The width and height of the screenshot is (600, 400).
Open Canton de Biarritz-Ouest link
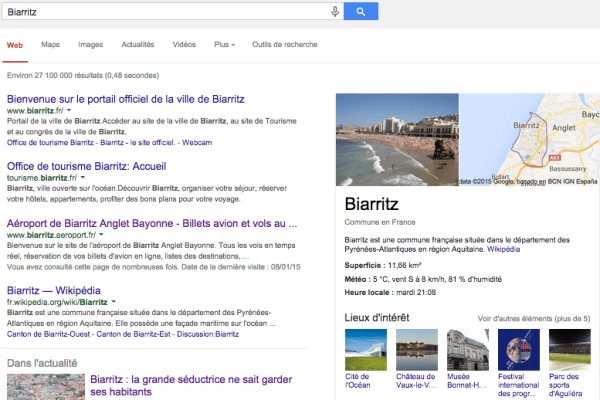pos(48,334)
